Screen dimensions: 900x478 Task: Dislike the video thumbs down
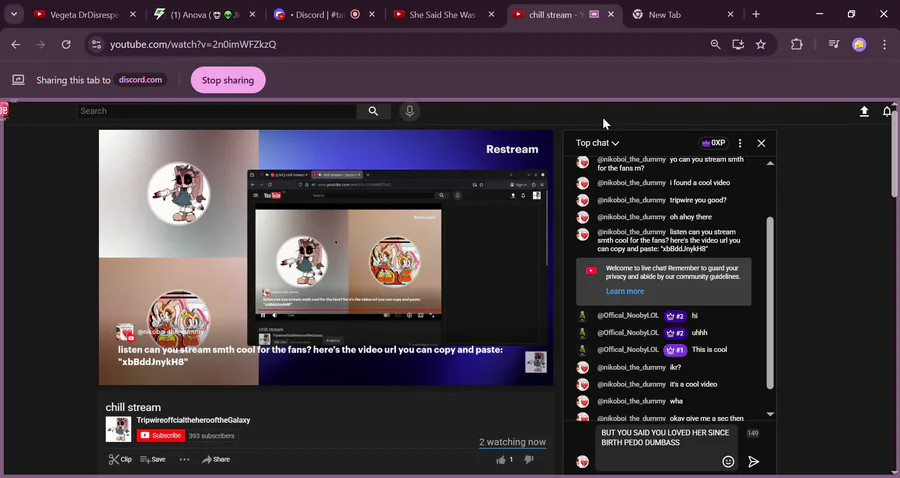tap(529, 460)
